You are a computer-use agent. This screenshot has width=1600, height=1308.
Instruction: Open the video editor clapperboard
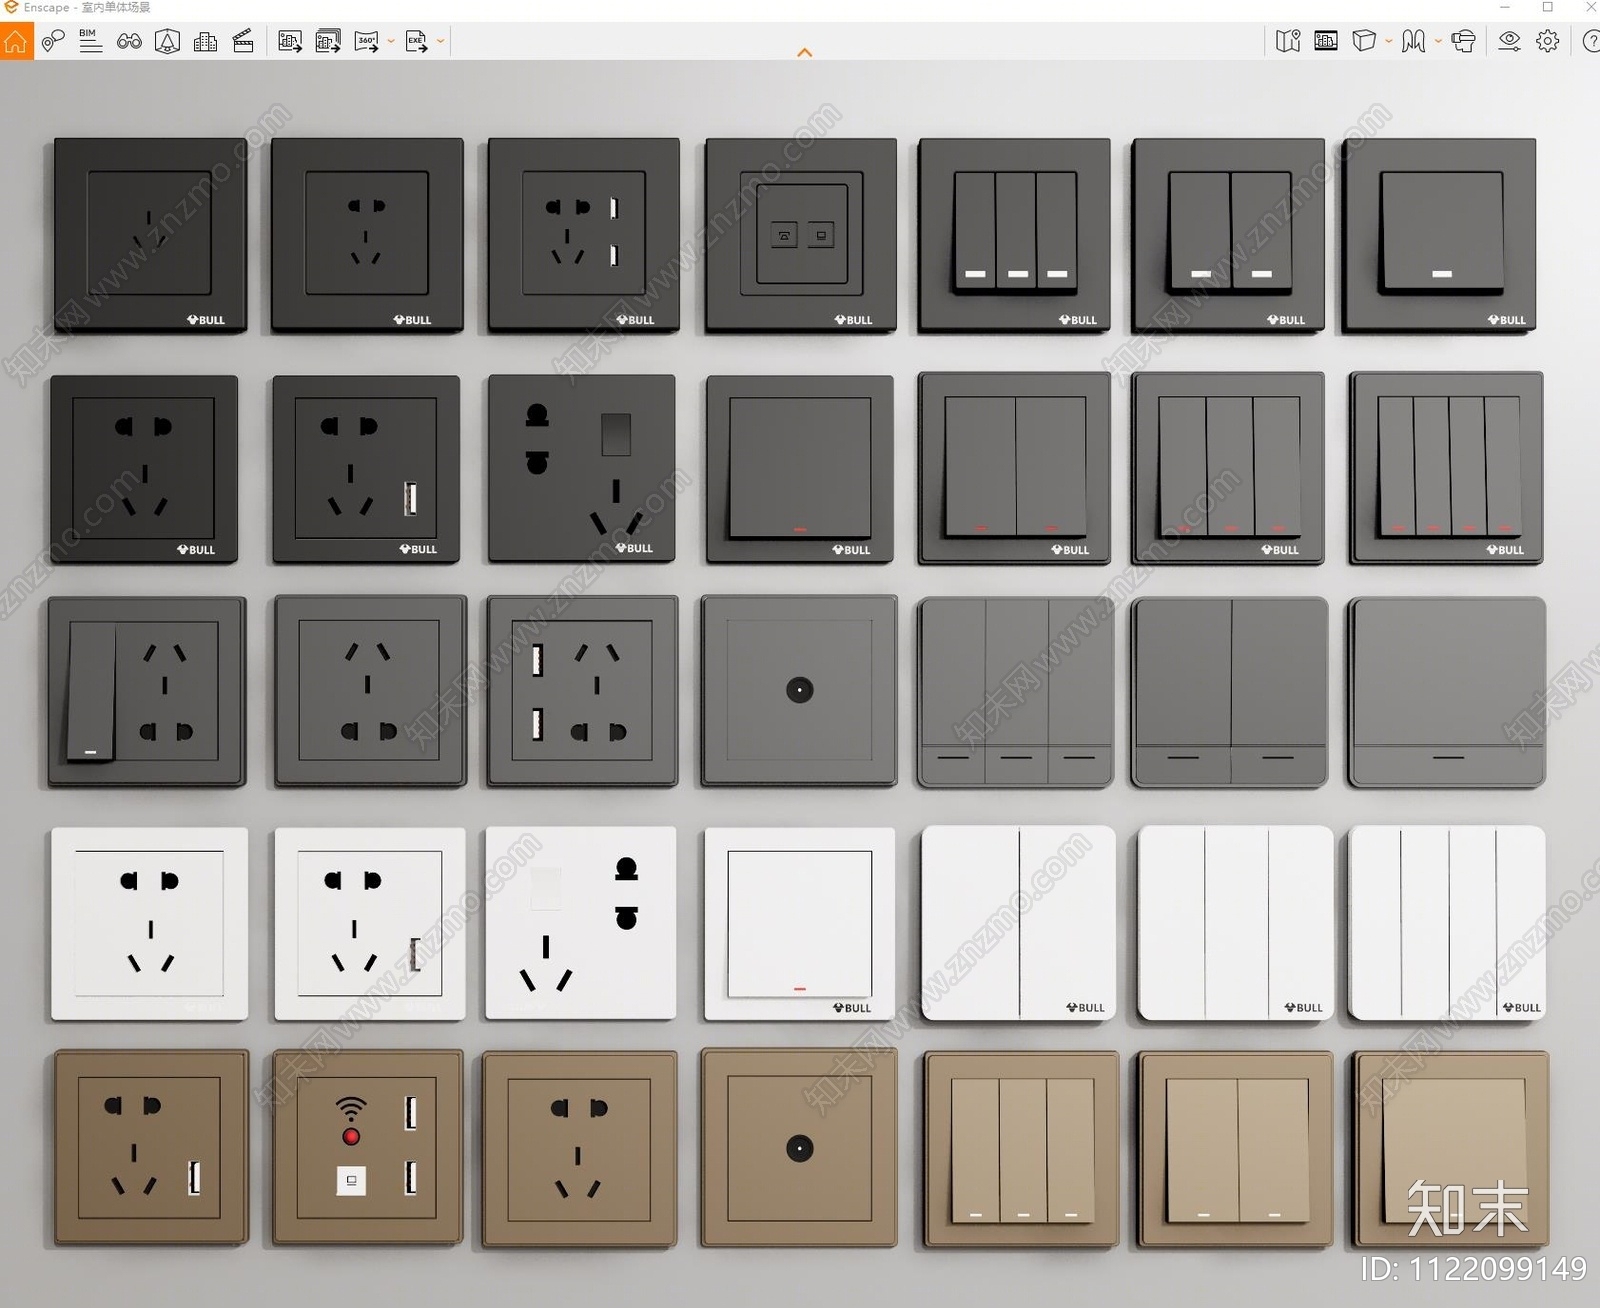pos(243,41)
